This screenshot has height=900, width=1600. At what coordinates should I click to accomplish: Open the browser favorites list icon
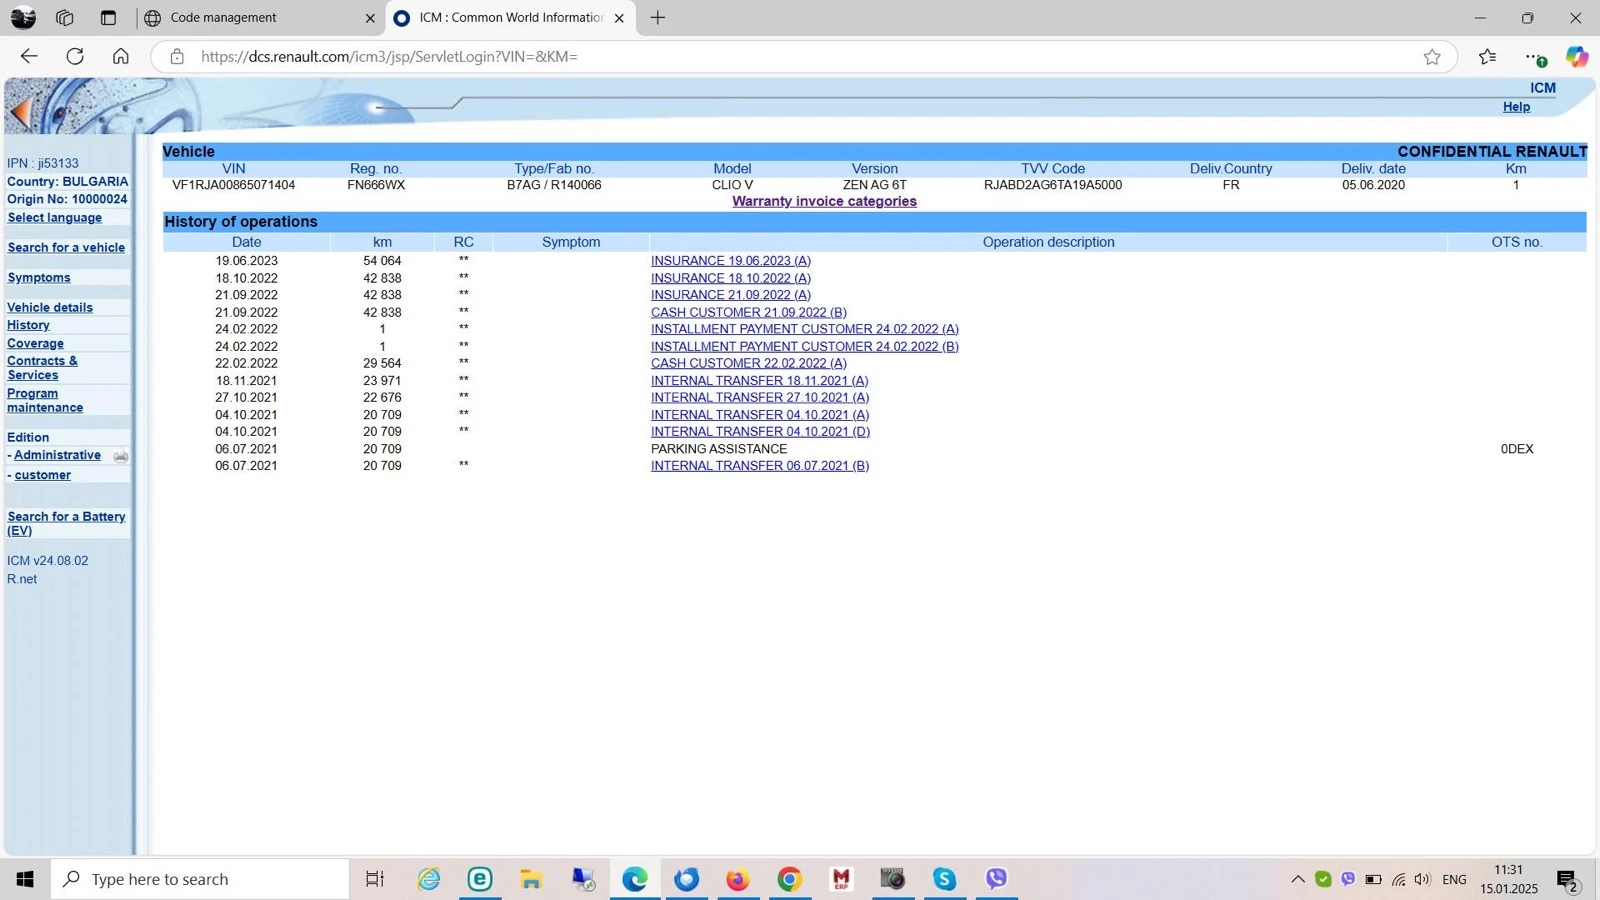pyautogui.click(x=1487, y=57)
